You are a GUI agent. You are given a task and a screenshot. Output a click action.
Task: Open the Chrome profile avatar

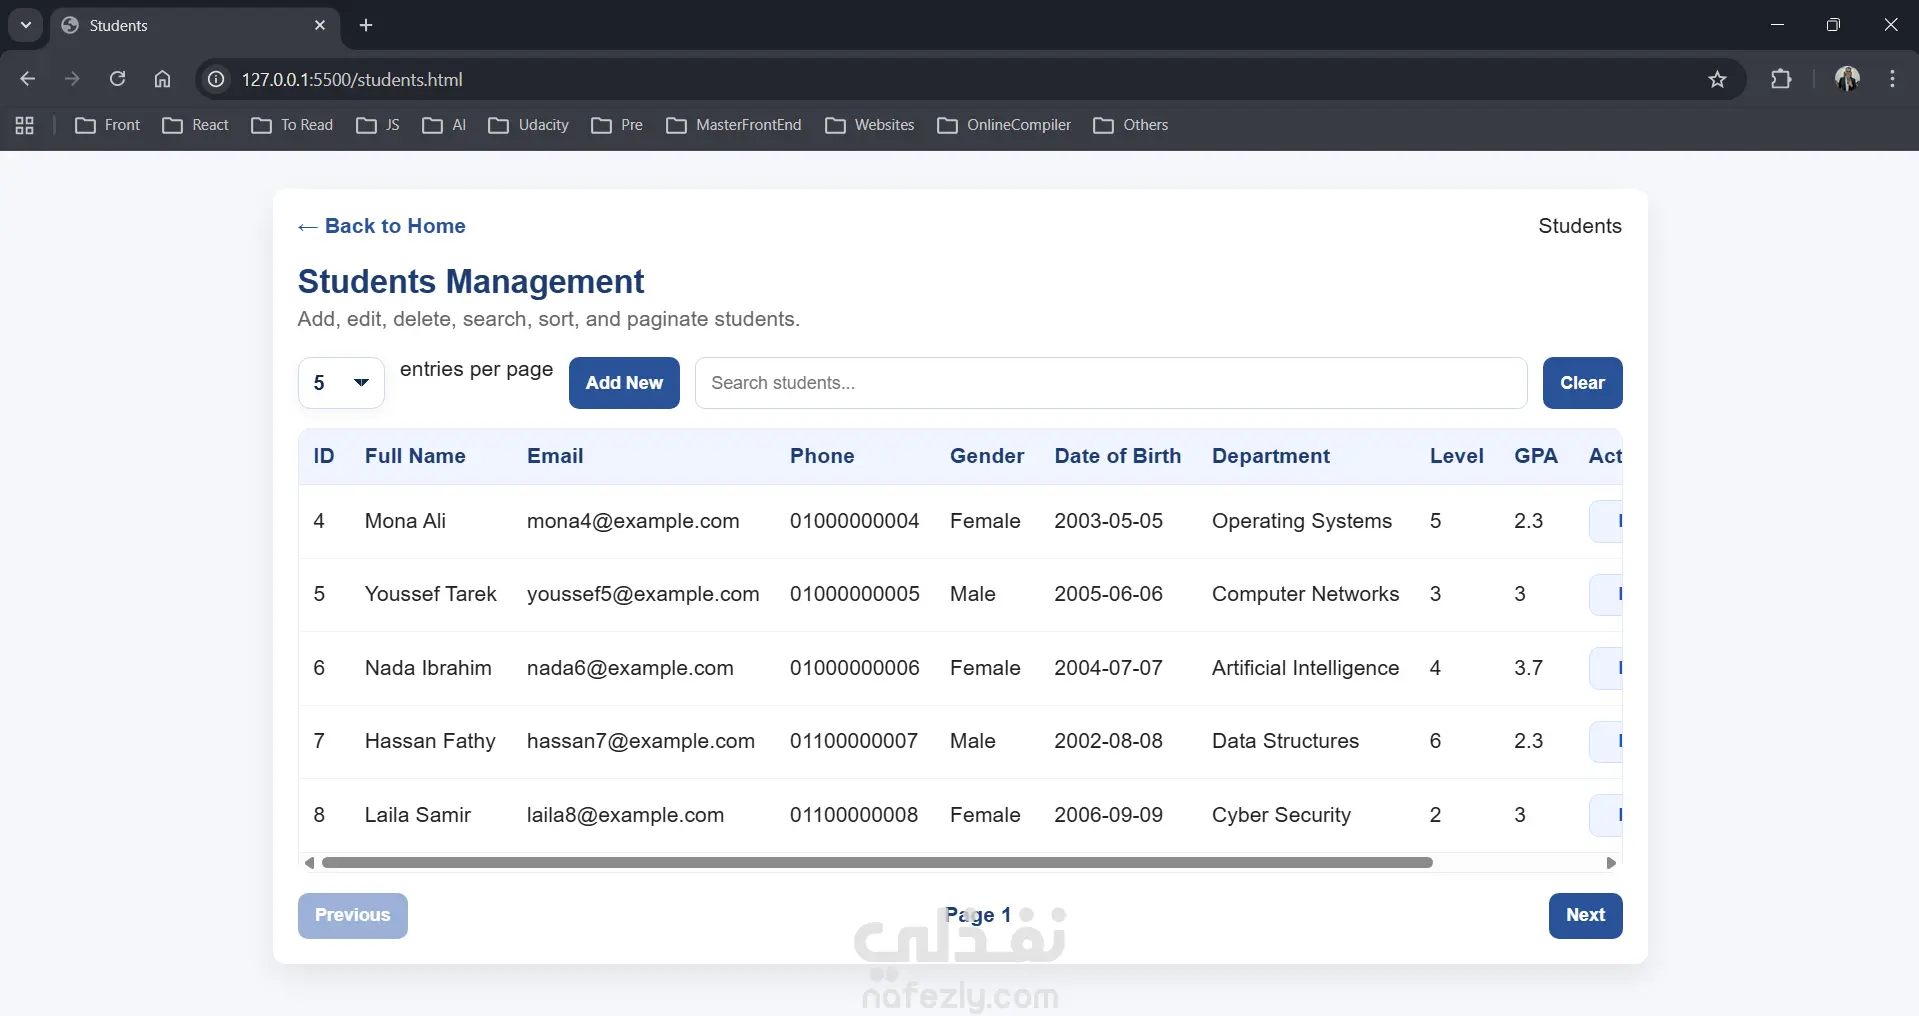pyautogui.click(x=1847, y=79)
